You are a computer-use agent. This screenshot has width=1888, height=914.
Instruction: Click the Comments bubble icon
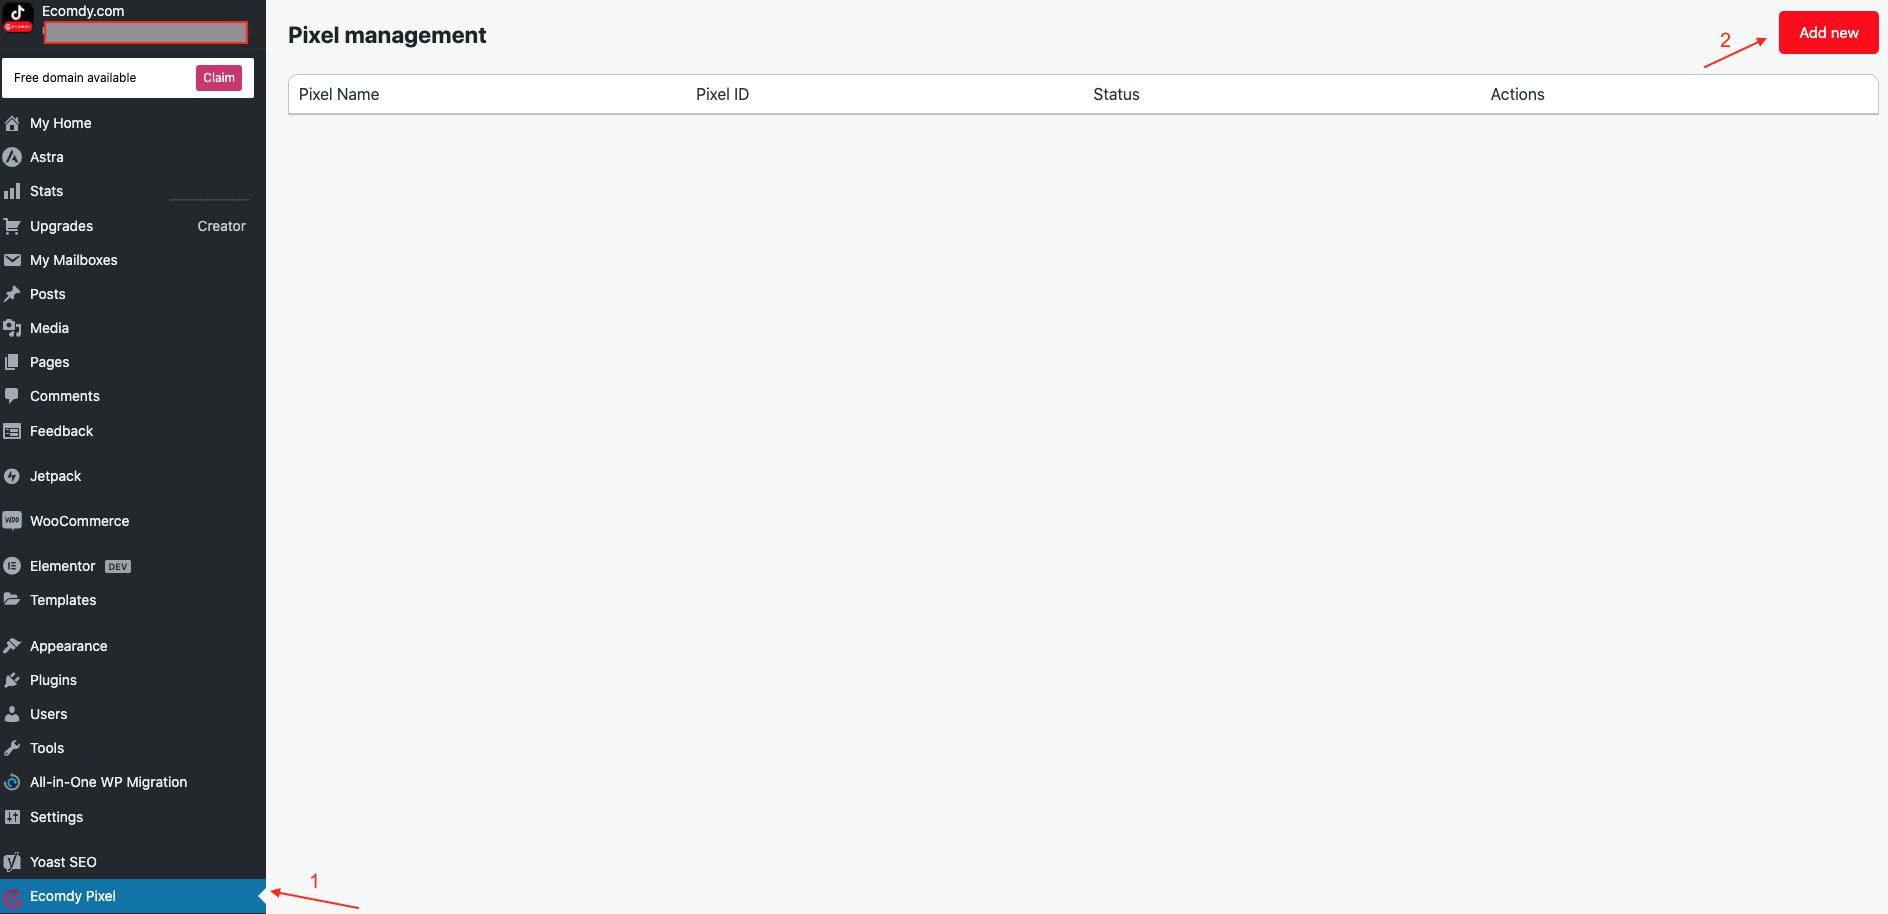coord(12,396)
